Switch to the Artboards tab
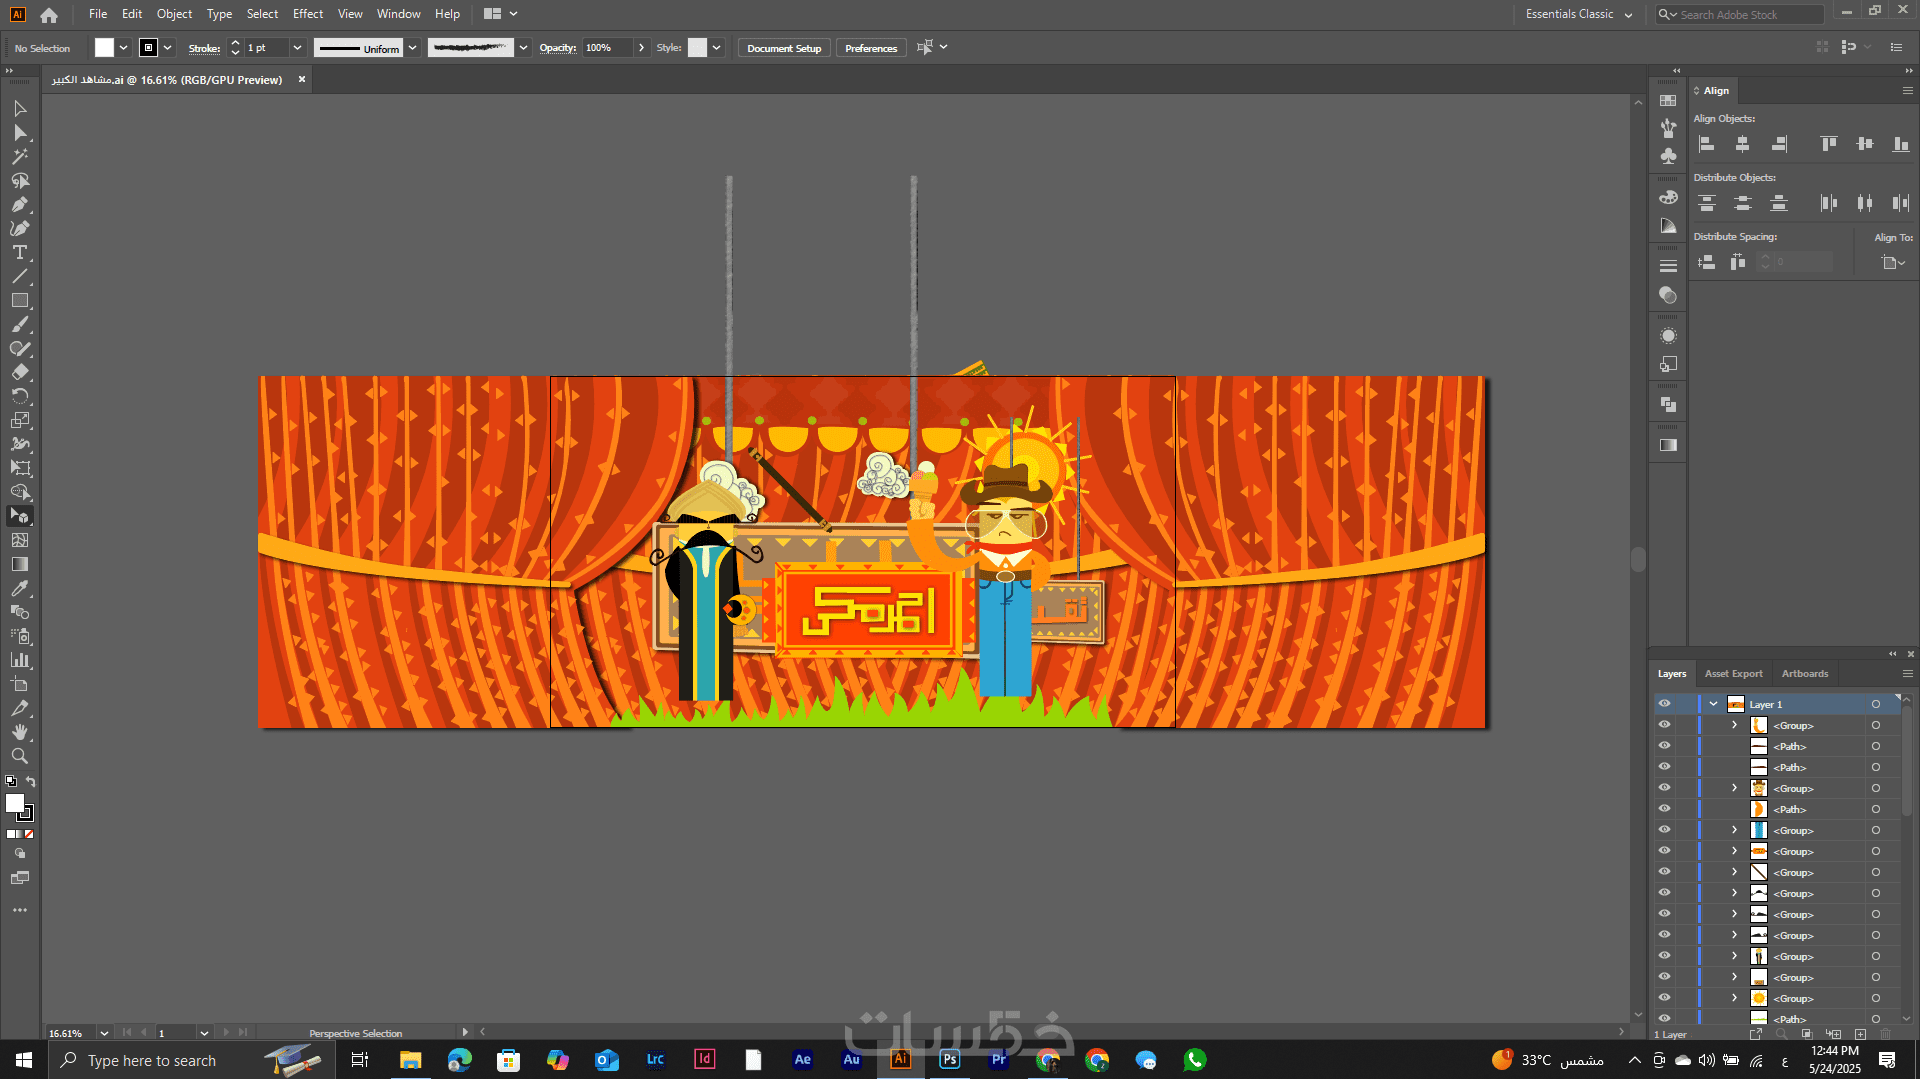This screenshot has width=1920, height=1079. [x=1805, y=674]
